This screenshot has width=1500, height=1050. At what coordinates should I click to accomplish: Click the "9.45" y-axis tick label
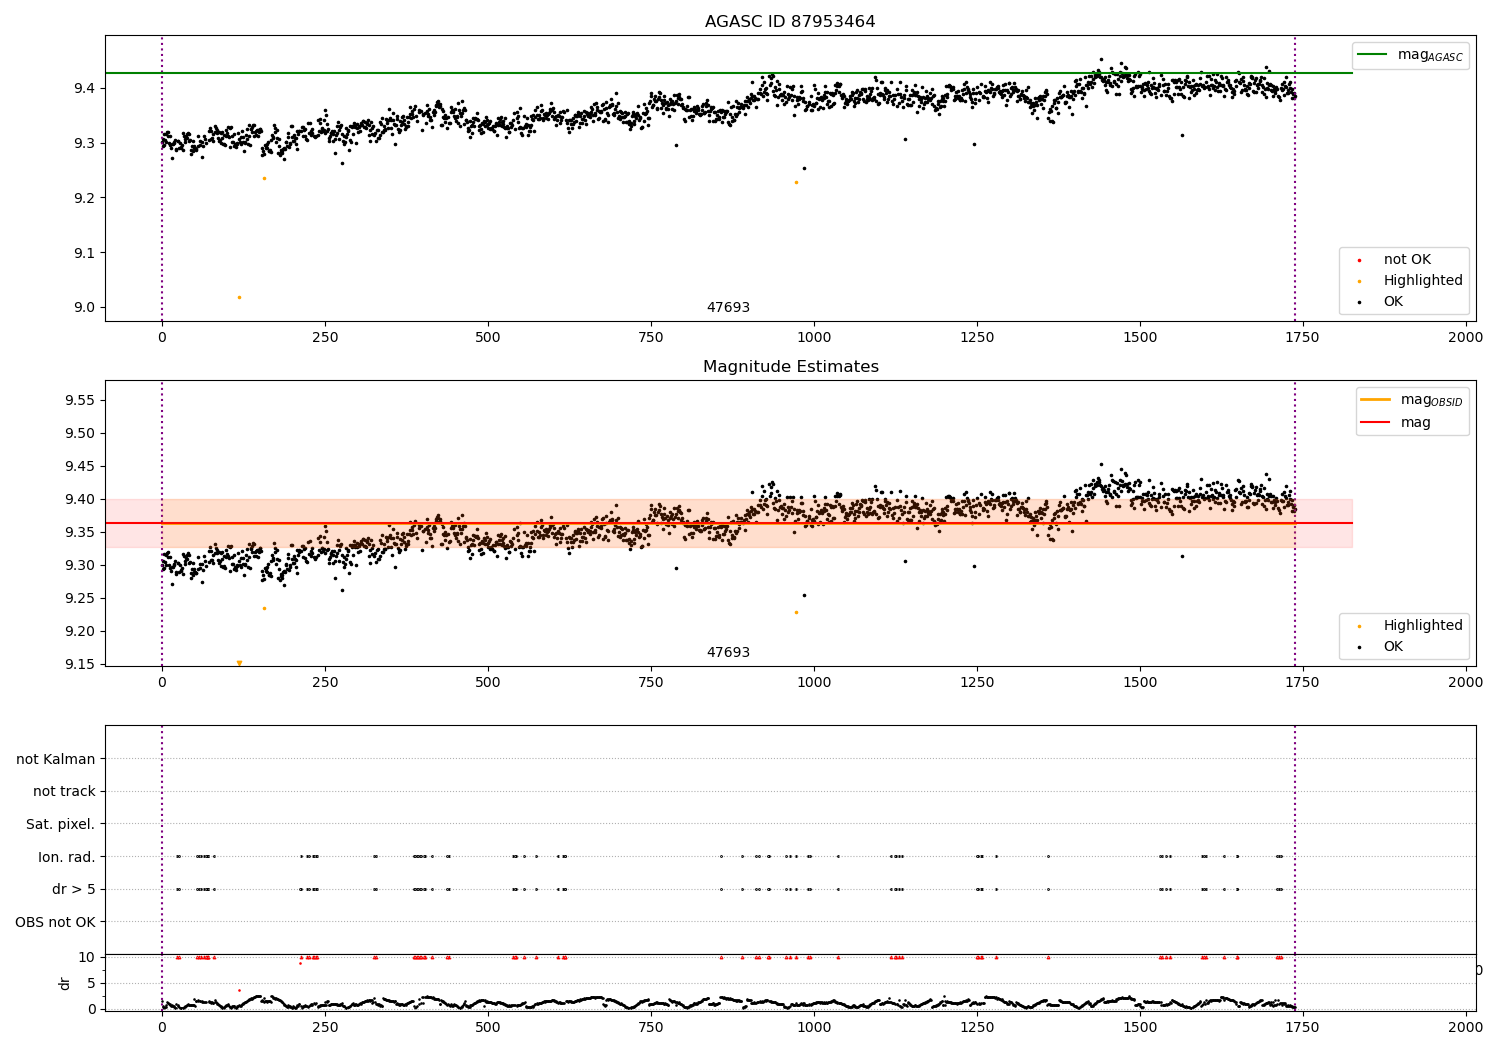tap(80, 467)
